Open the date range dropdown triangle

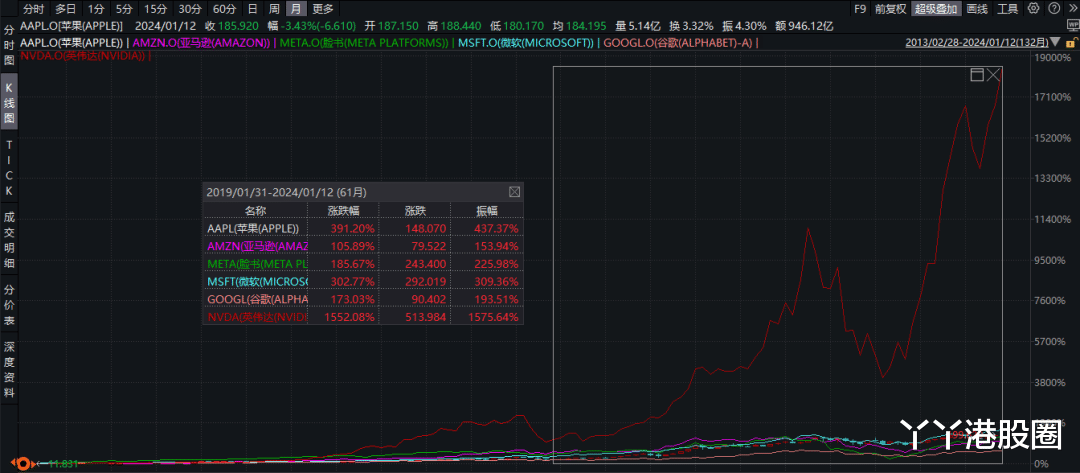point(1056,43)
